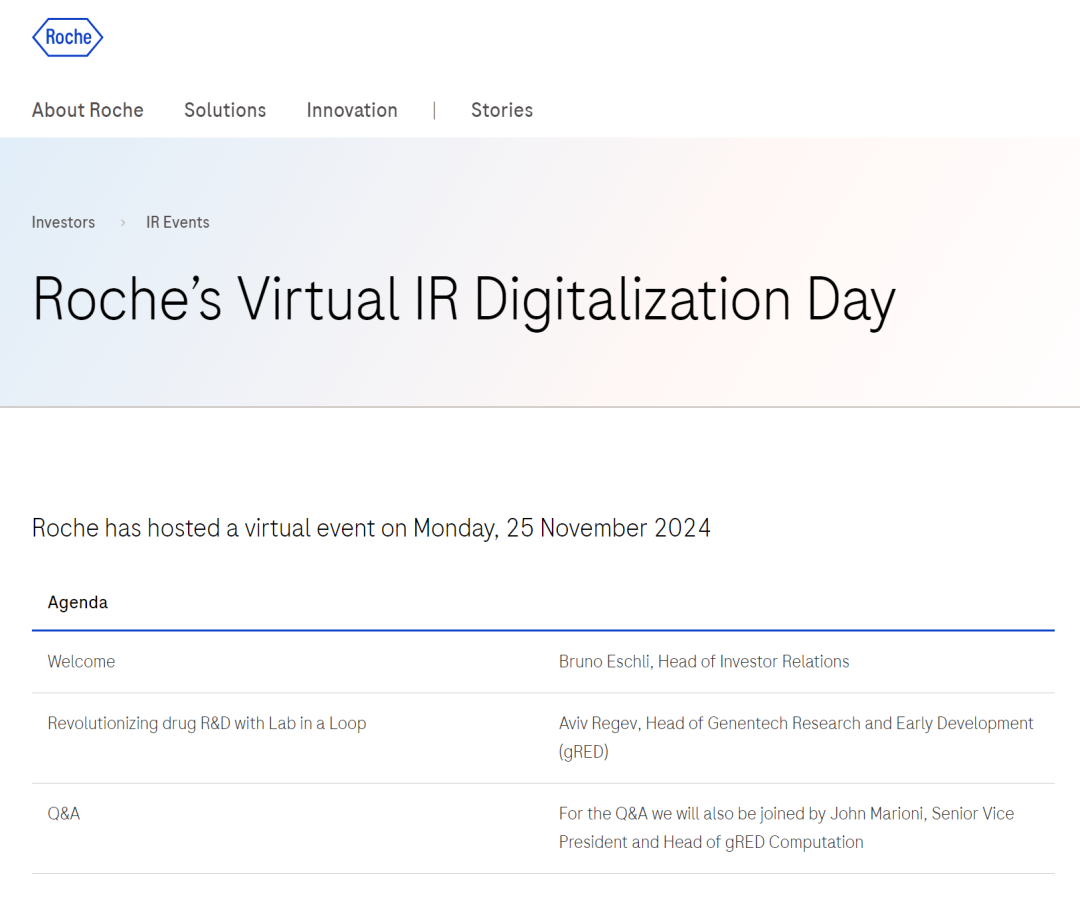Click the Aviv Regev speaker text
This screenshot has height=923, width=1080.
click(x=796, y=738)
